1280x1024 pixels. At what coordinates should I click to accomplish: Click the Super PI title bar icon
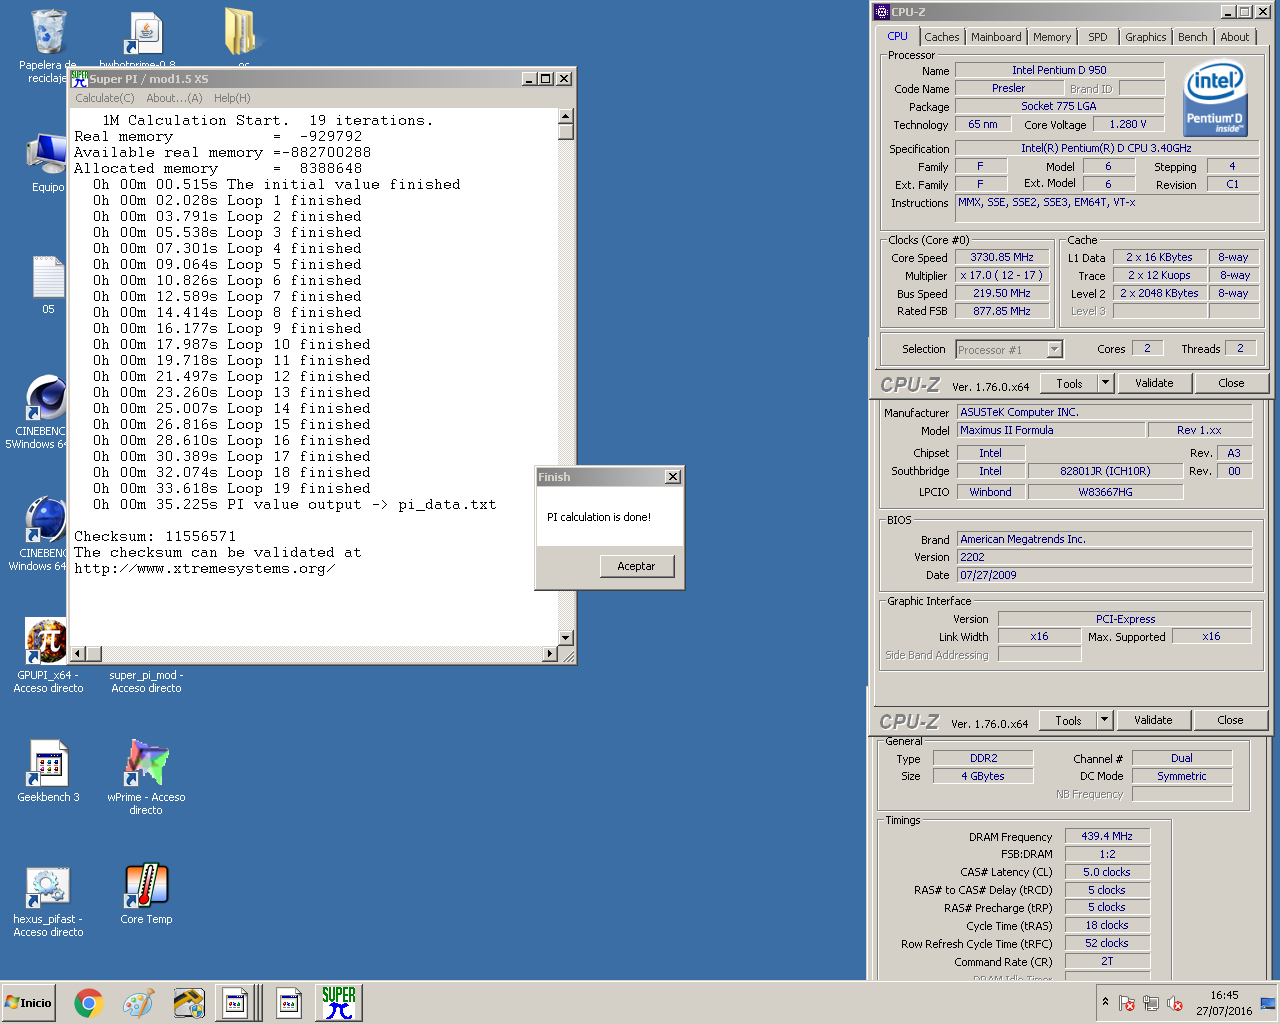(x=79, y=78)
